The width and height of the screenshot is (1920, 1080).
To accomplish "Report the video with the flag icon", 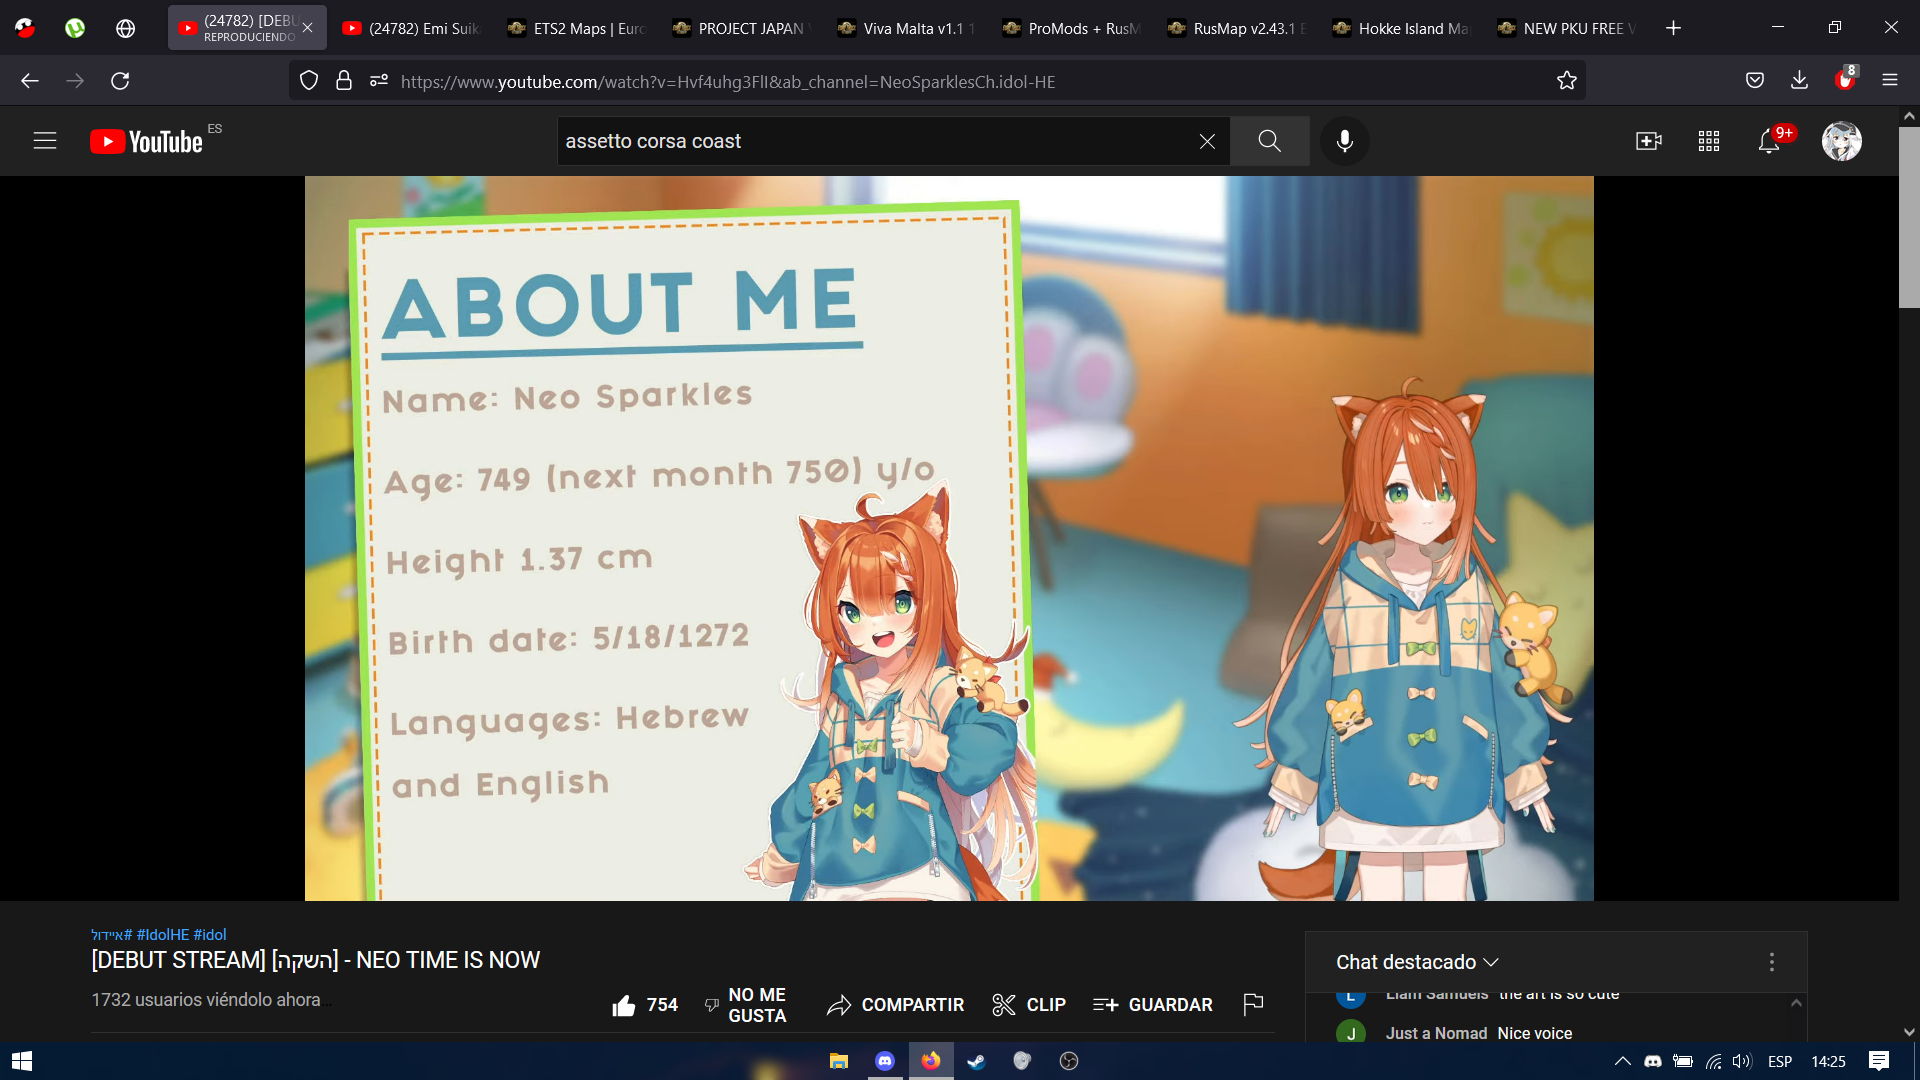I will pyautogui.click(x=1253, y=1004).
